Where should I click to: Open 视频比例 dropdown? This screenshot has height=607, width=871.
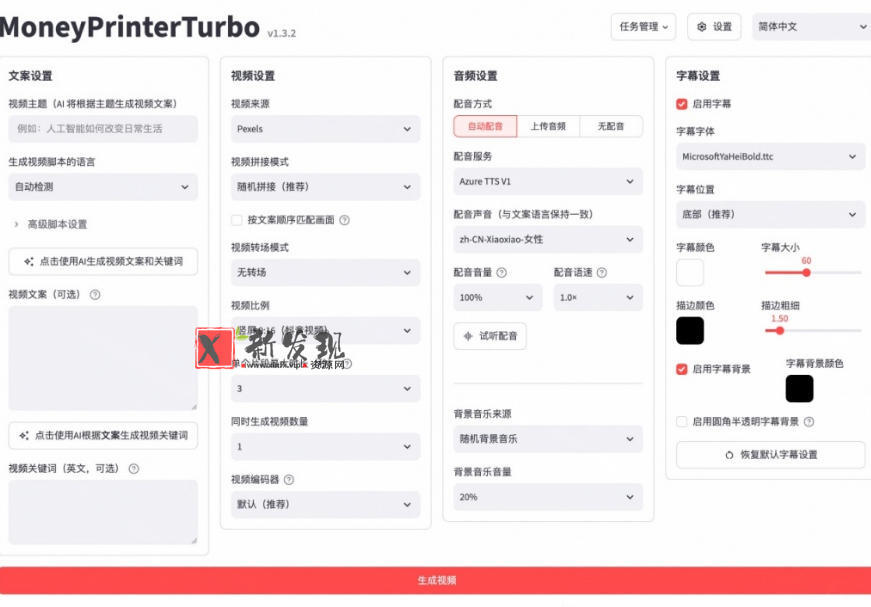pyautogui.click(x=326, y=330)
